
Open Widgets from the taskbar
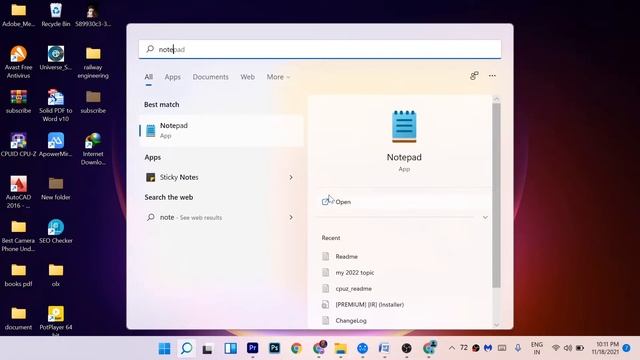[231, 348]
